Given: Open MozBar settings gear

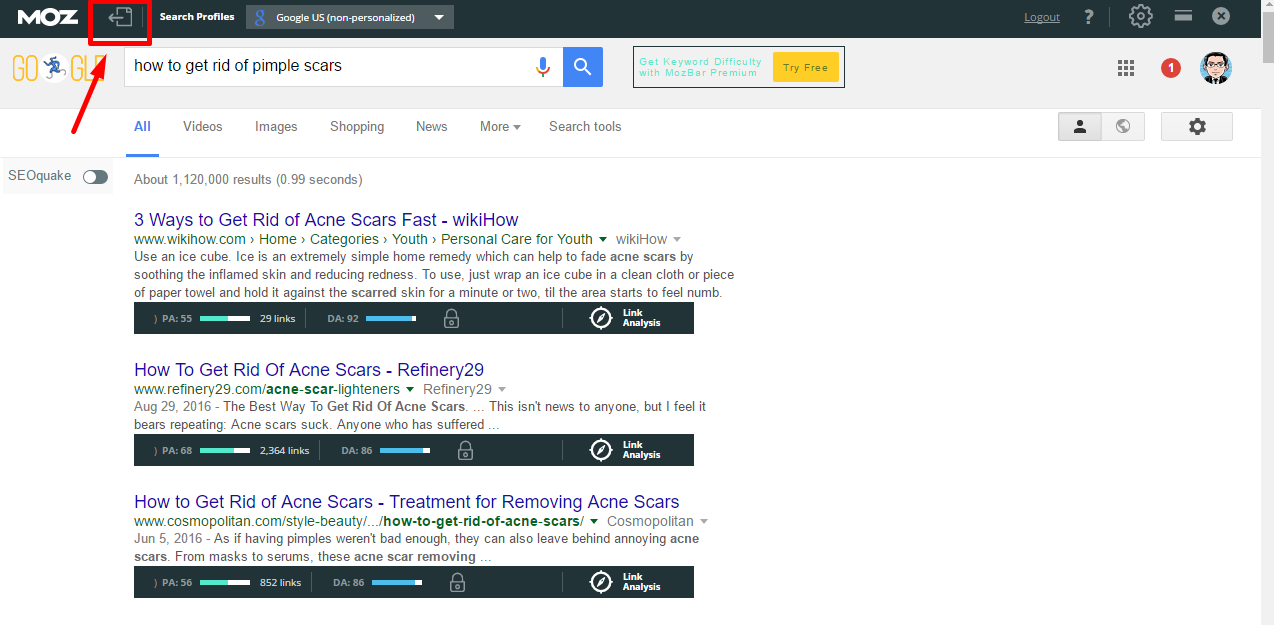Looking at the screenshot, I should (x=1140, y=17).
